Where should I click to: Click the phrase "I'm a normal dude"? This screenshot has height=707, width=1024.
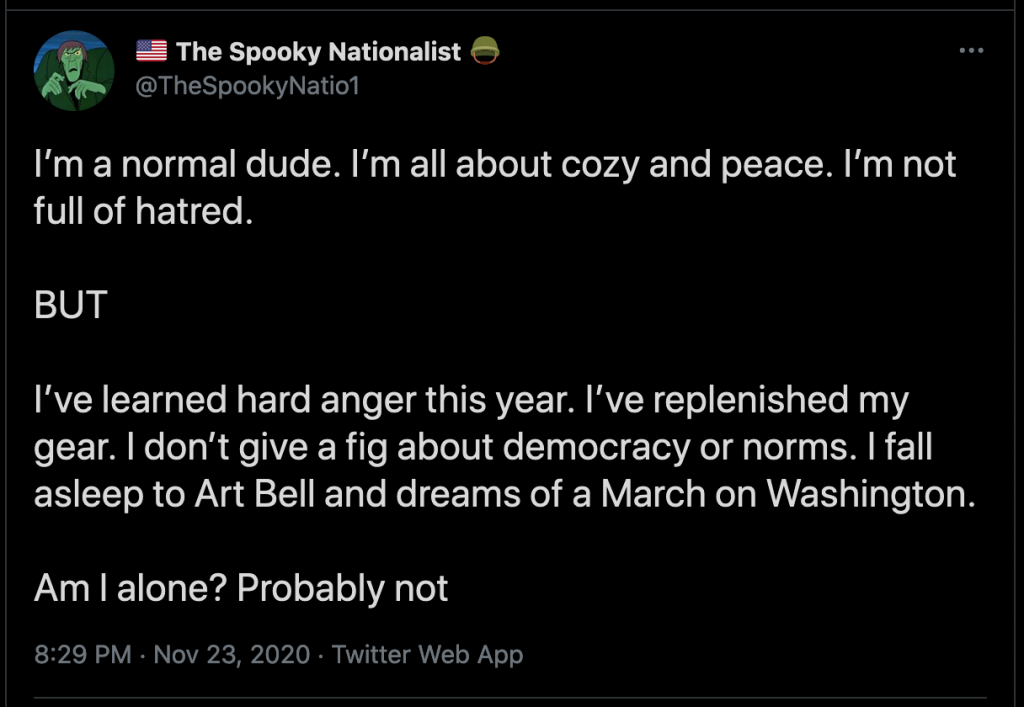point(187,164)
